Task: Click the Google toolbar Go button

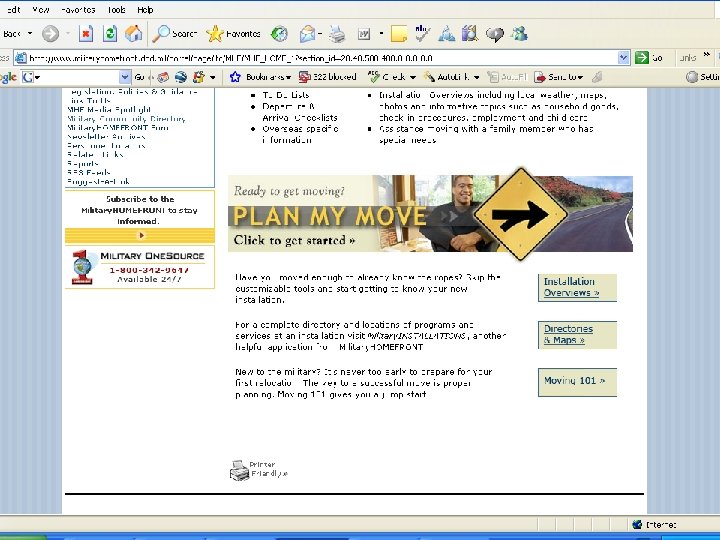Action: click(x=140, y=77)
